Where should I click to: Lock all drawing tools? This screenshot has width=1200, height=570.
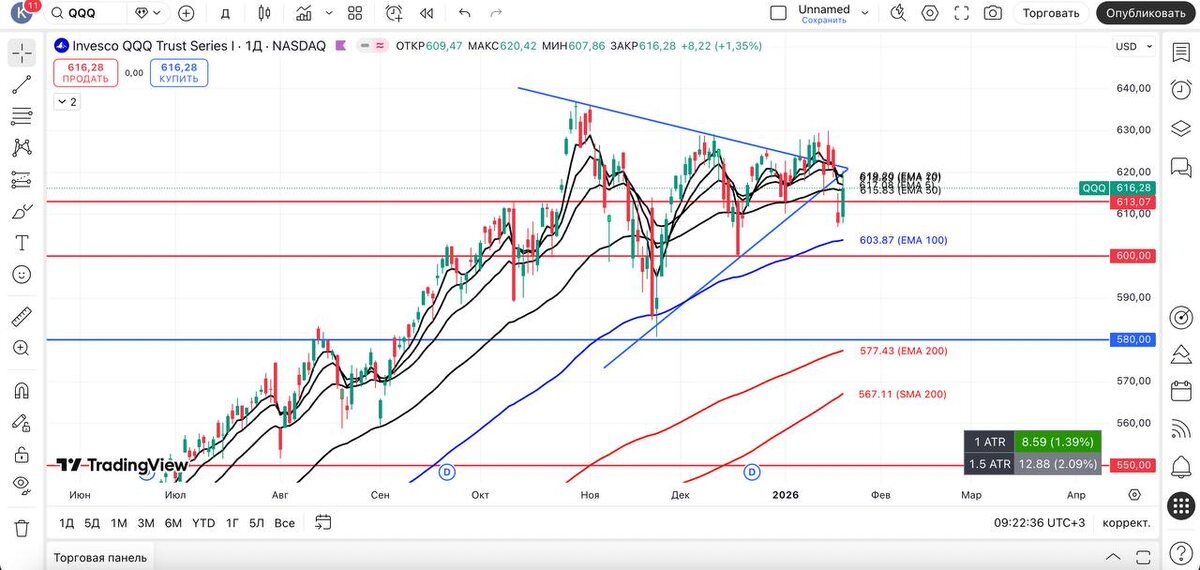pyautogui.click(x=22, y=454)
